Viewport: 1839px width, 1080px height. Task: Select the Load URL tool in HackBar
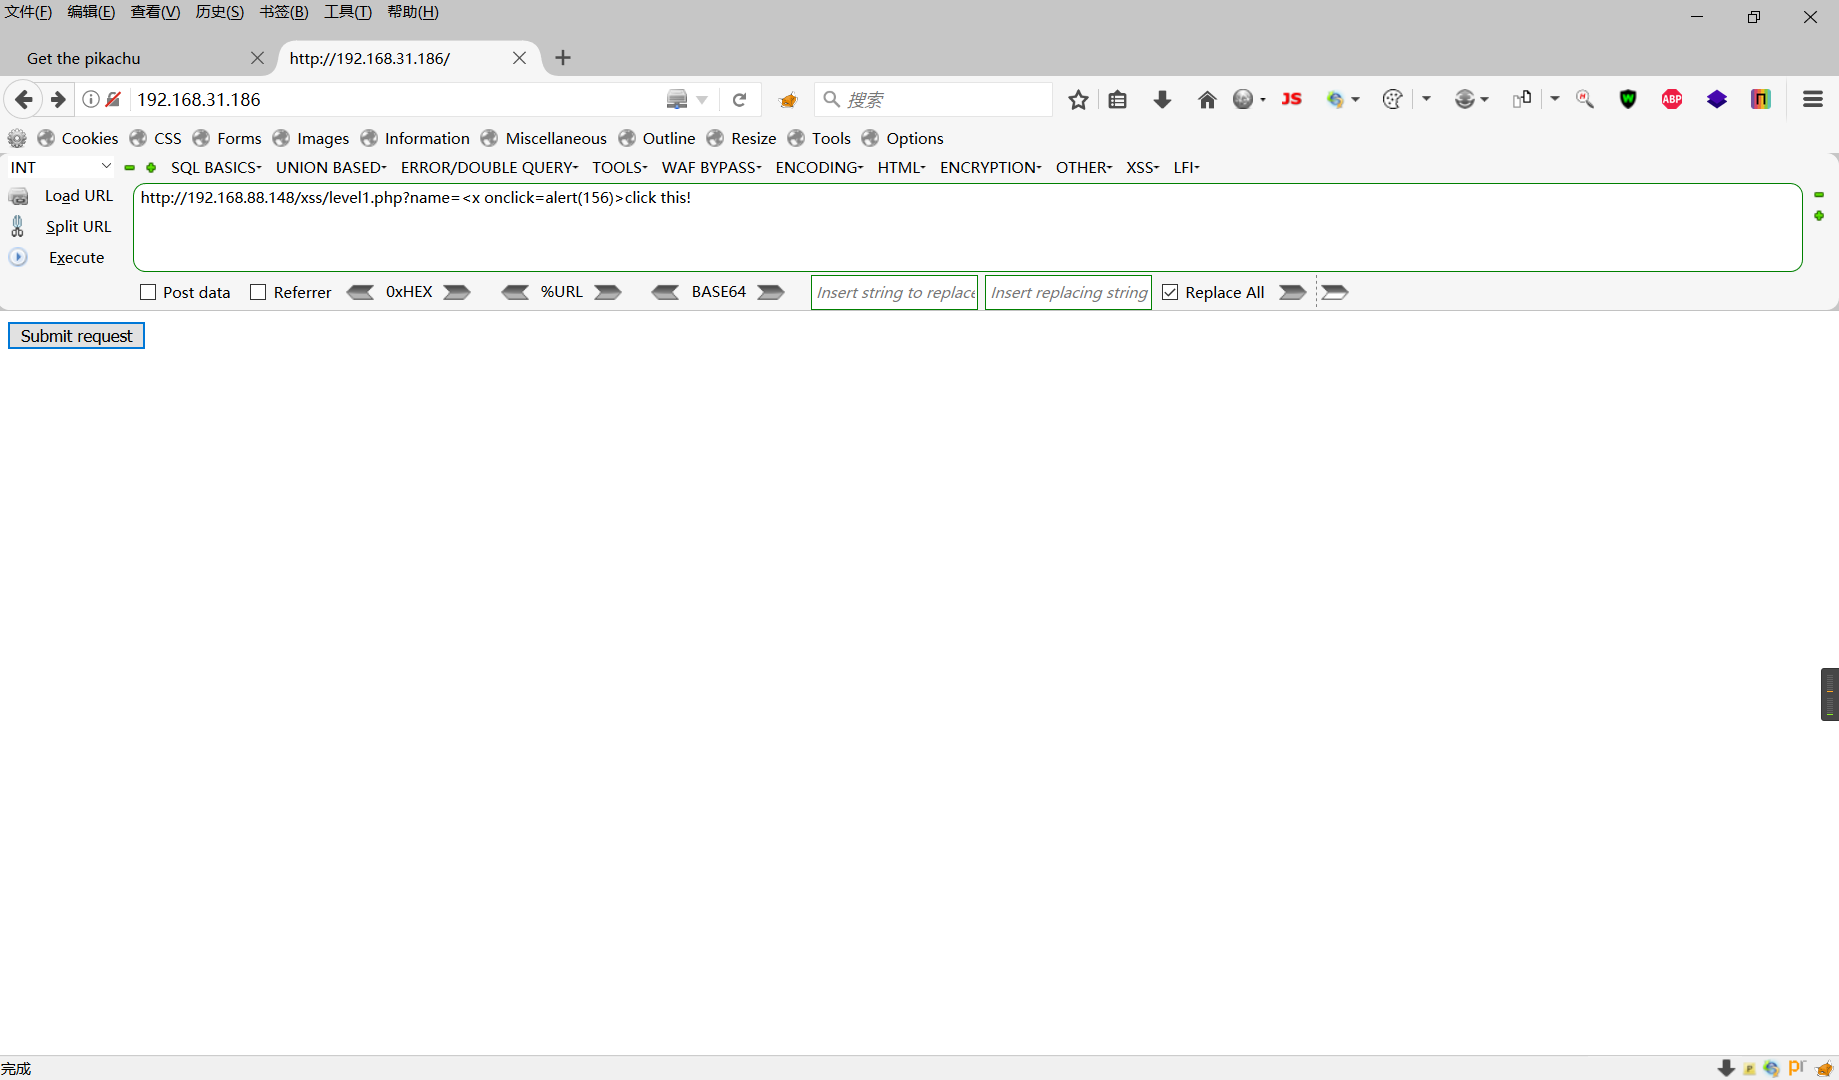click(78, 195)
